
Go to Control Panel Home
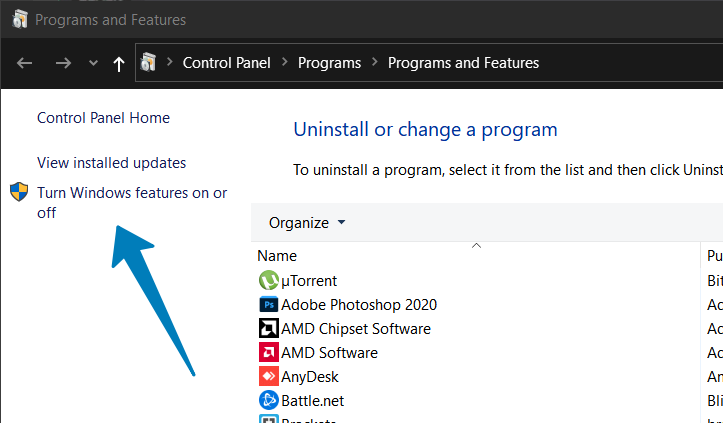point(103,118)
